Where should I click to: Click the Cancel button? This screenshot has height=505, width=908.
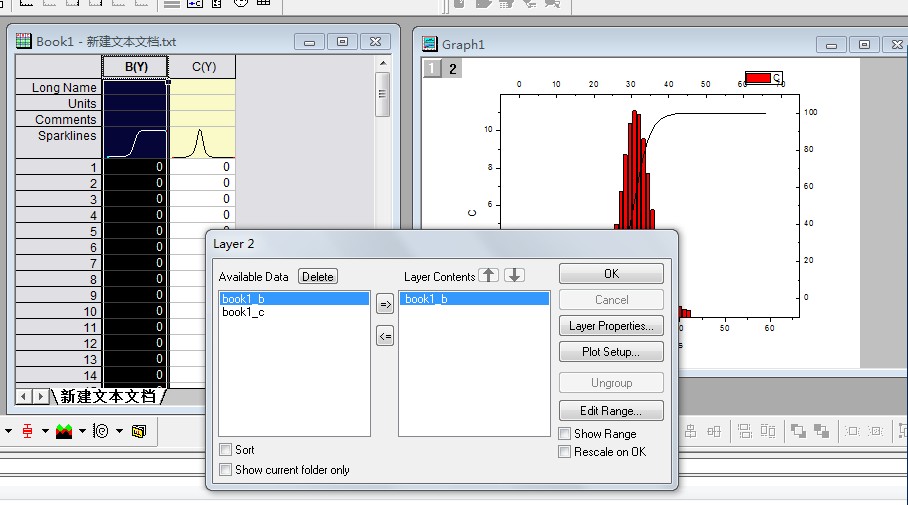pyautogui.click(x=612, y=299)
